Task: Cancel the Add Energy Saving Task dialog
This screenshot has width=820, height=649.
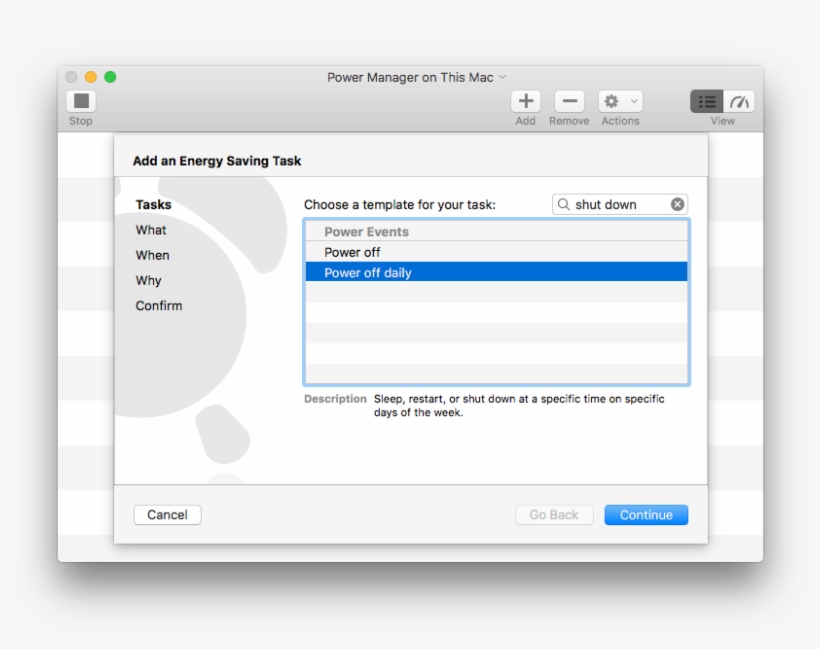Action: pos(167,514)
